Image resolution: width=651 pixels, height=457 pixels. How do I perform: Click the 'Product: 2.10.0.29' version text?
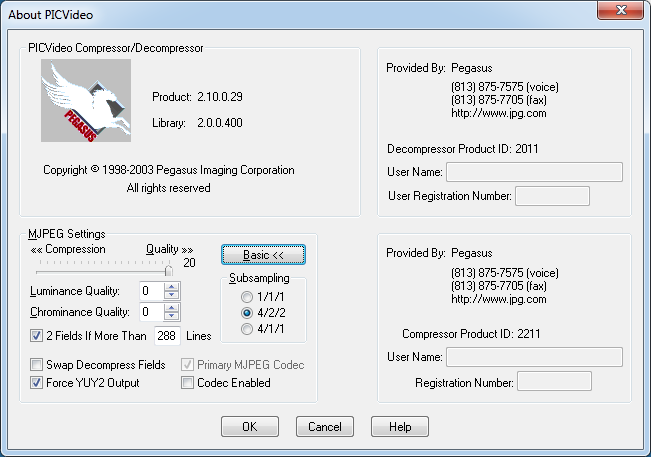[x=197, y=97]
